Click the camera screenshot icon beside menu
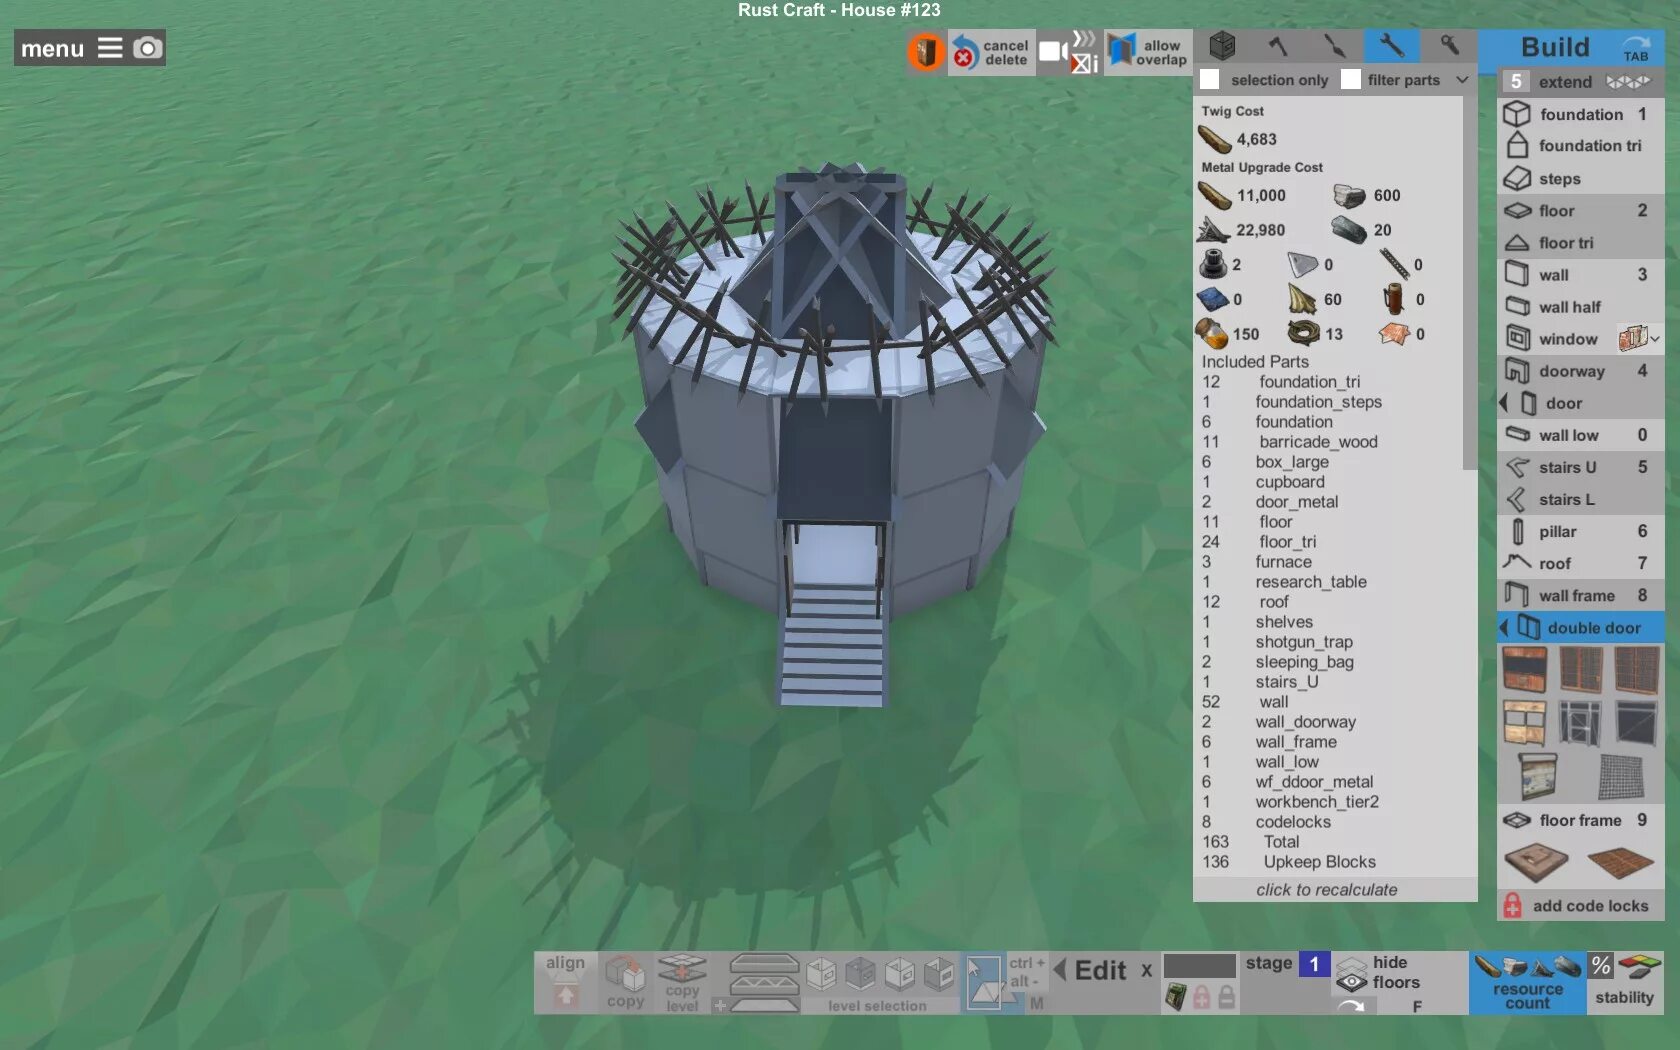The height and width of the screenshot is (1050, 1680). click(x=148, y=48)
